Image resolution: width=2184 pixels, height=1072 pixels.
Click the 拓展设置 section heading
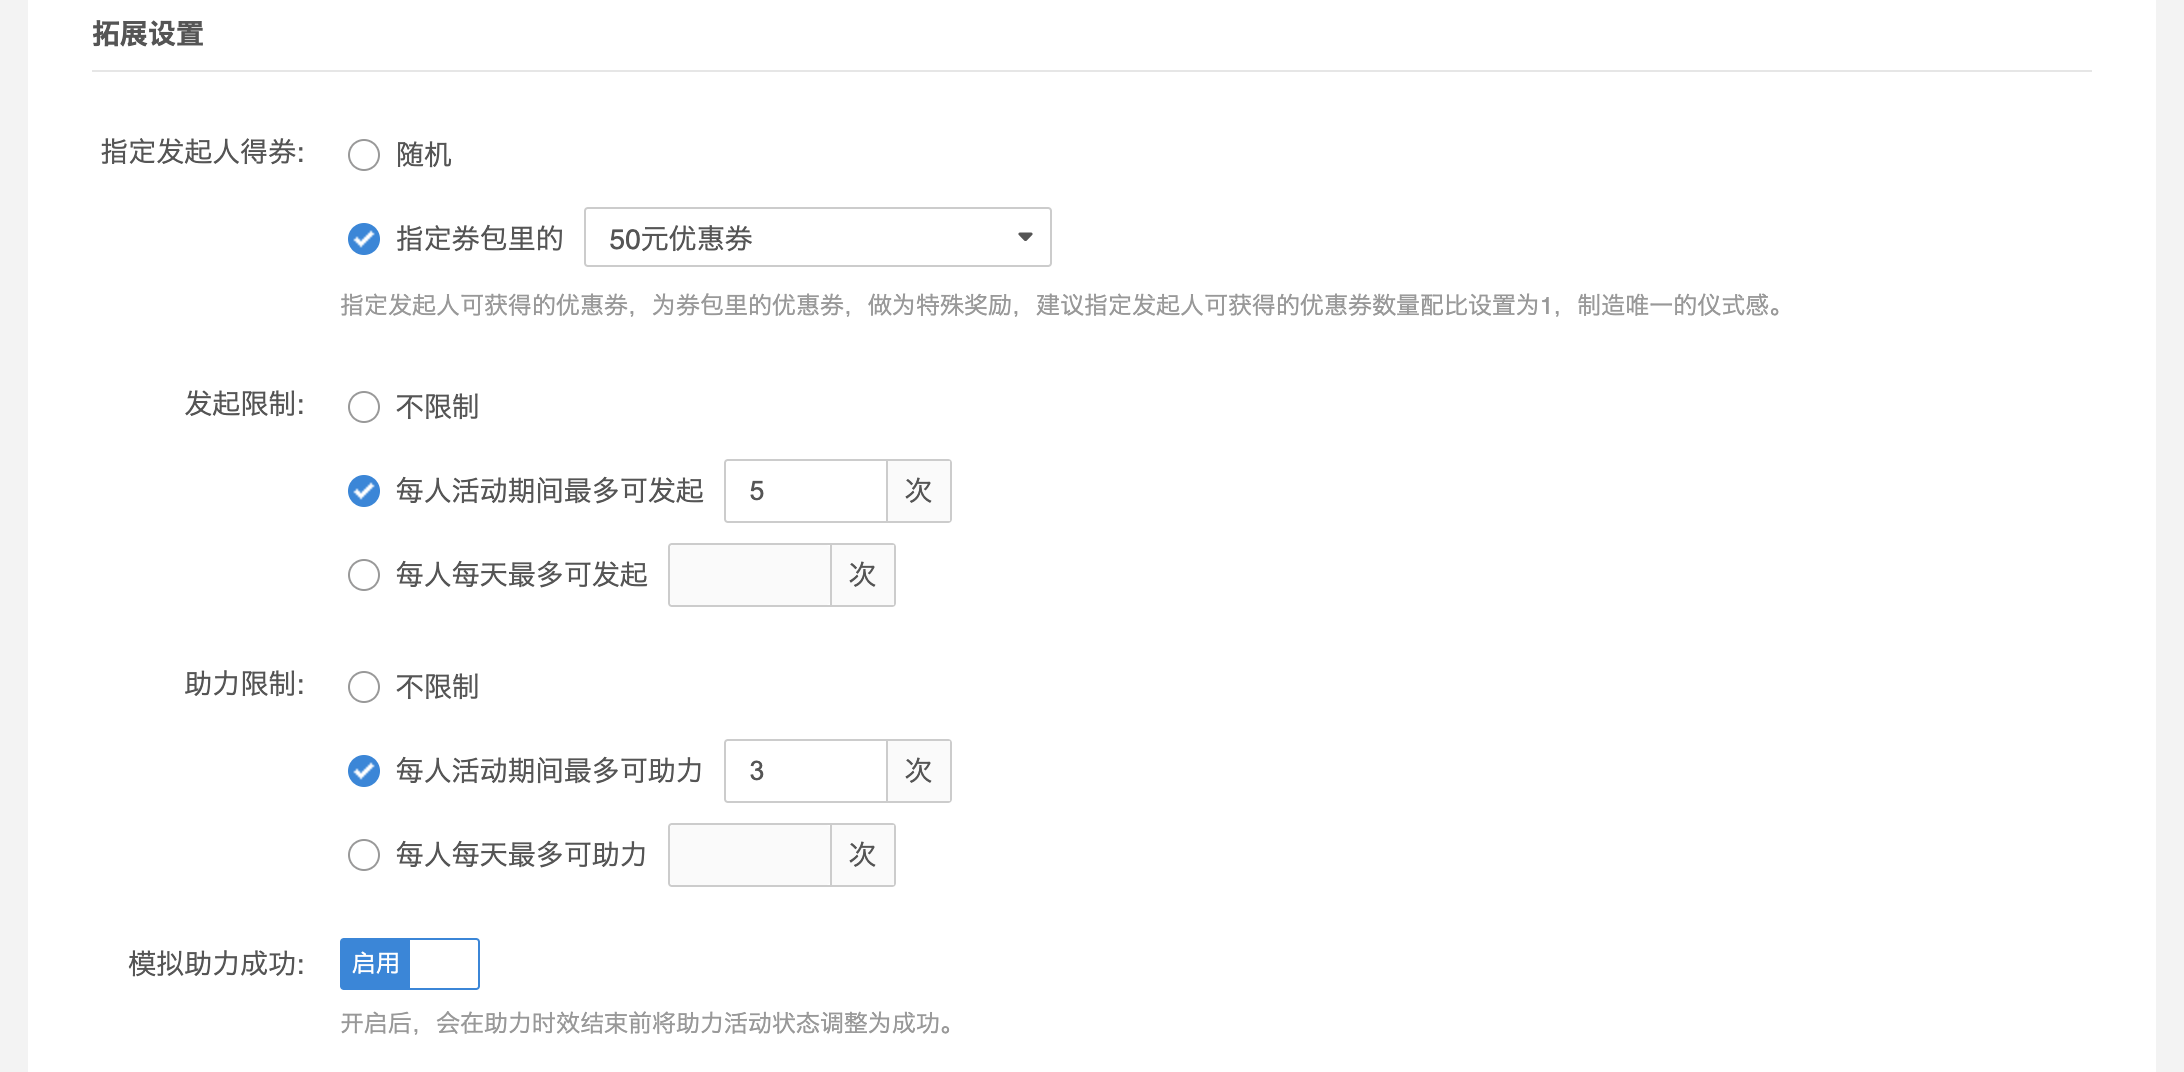[x=148, y=34]
